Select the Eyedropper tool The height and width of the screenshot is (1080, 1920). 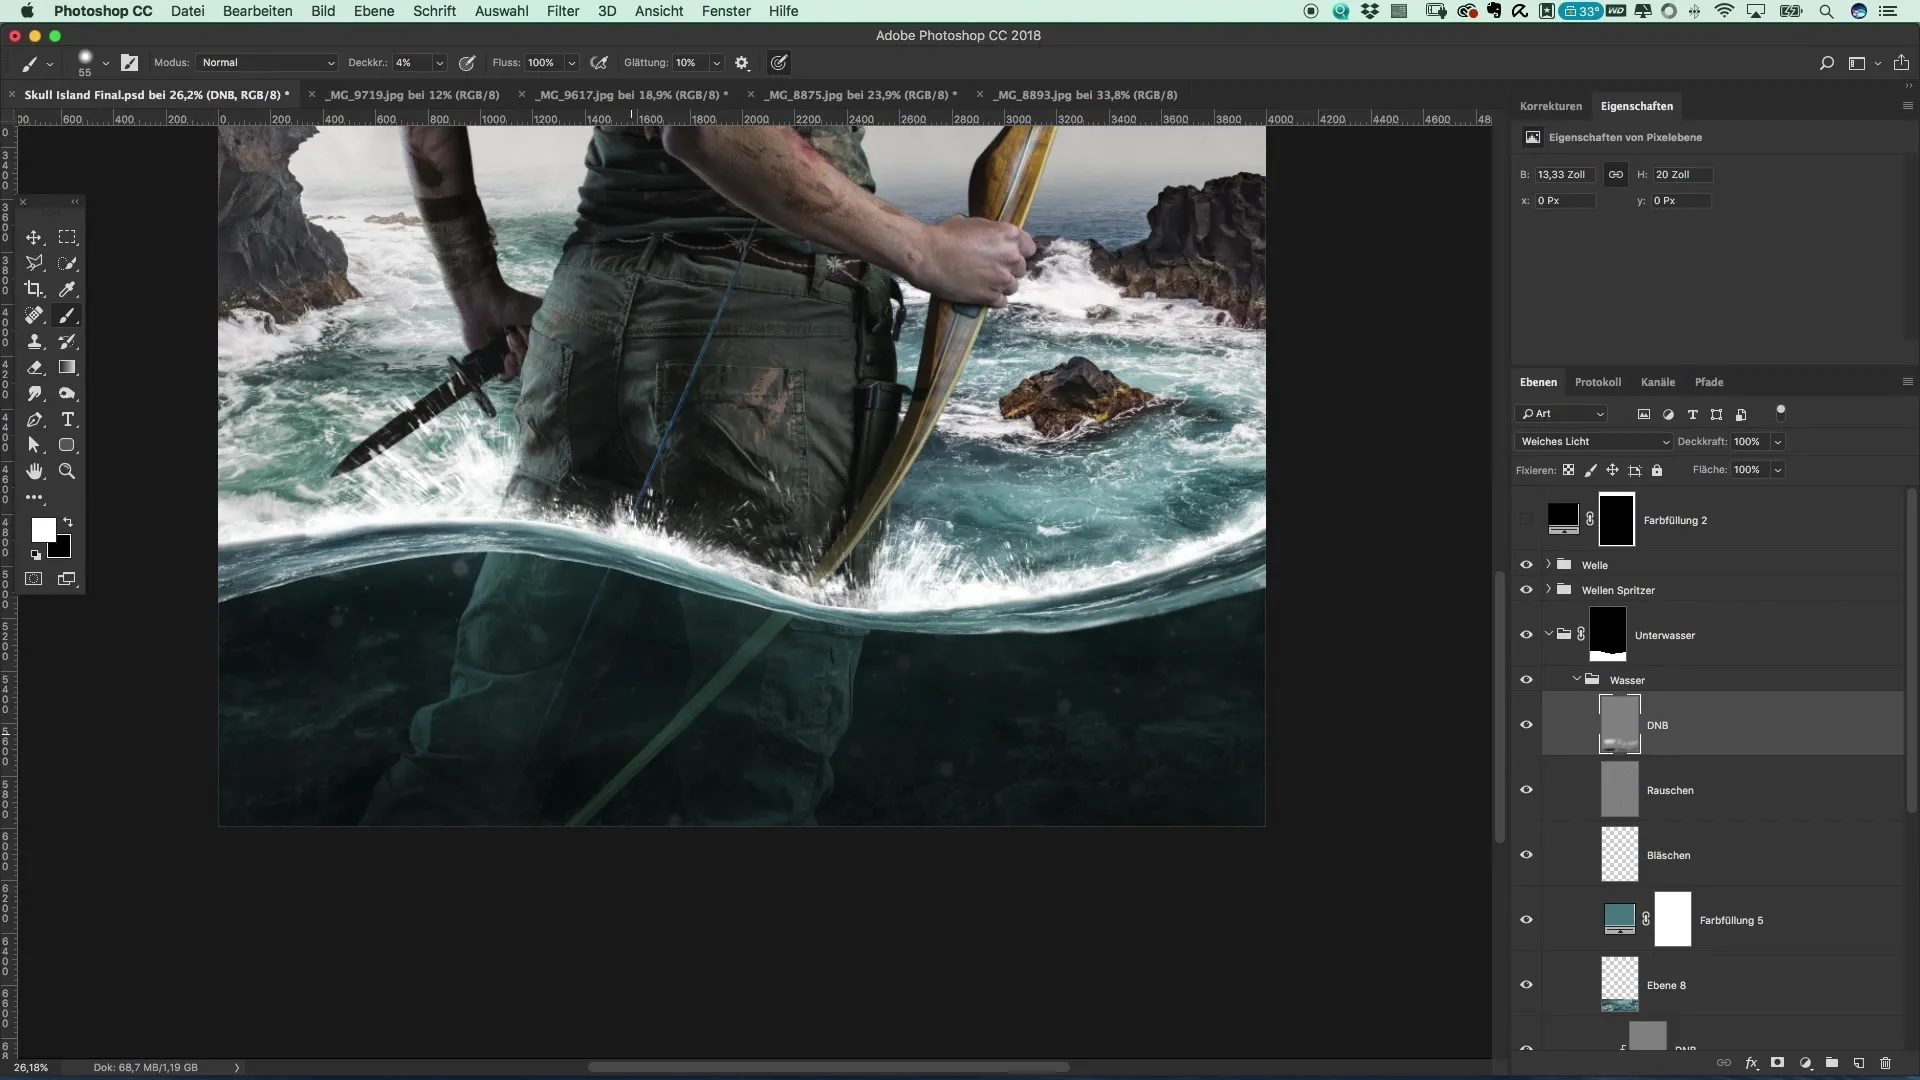(67, 289)
